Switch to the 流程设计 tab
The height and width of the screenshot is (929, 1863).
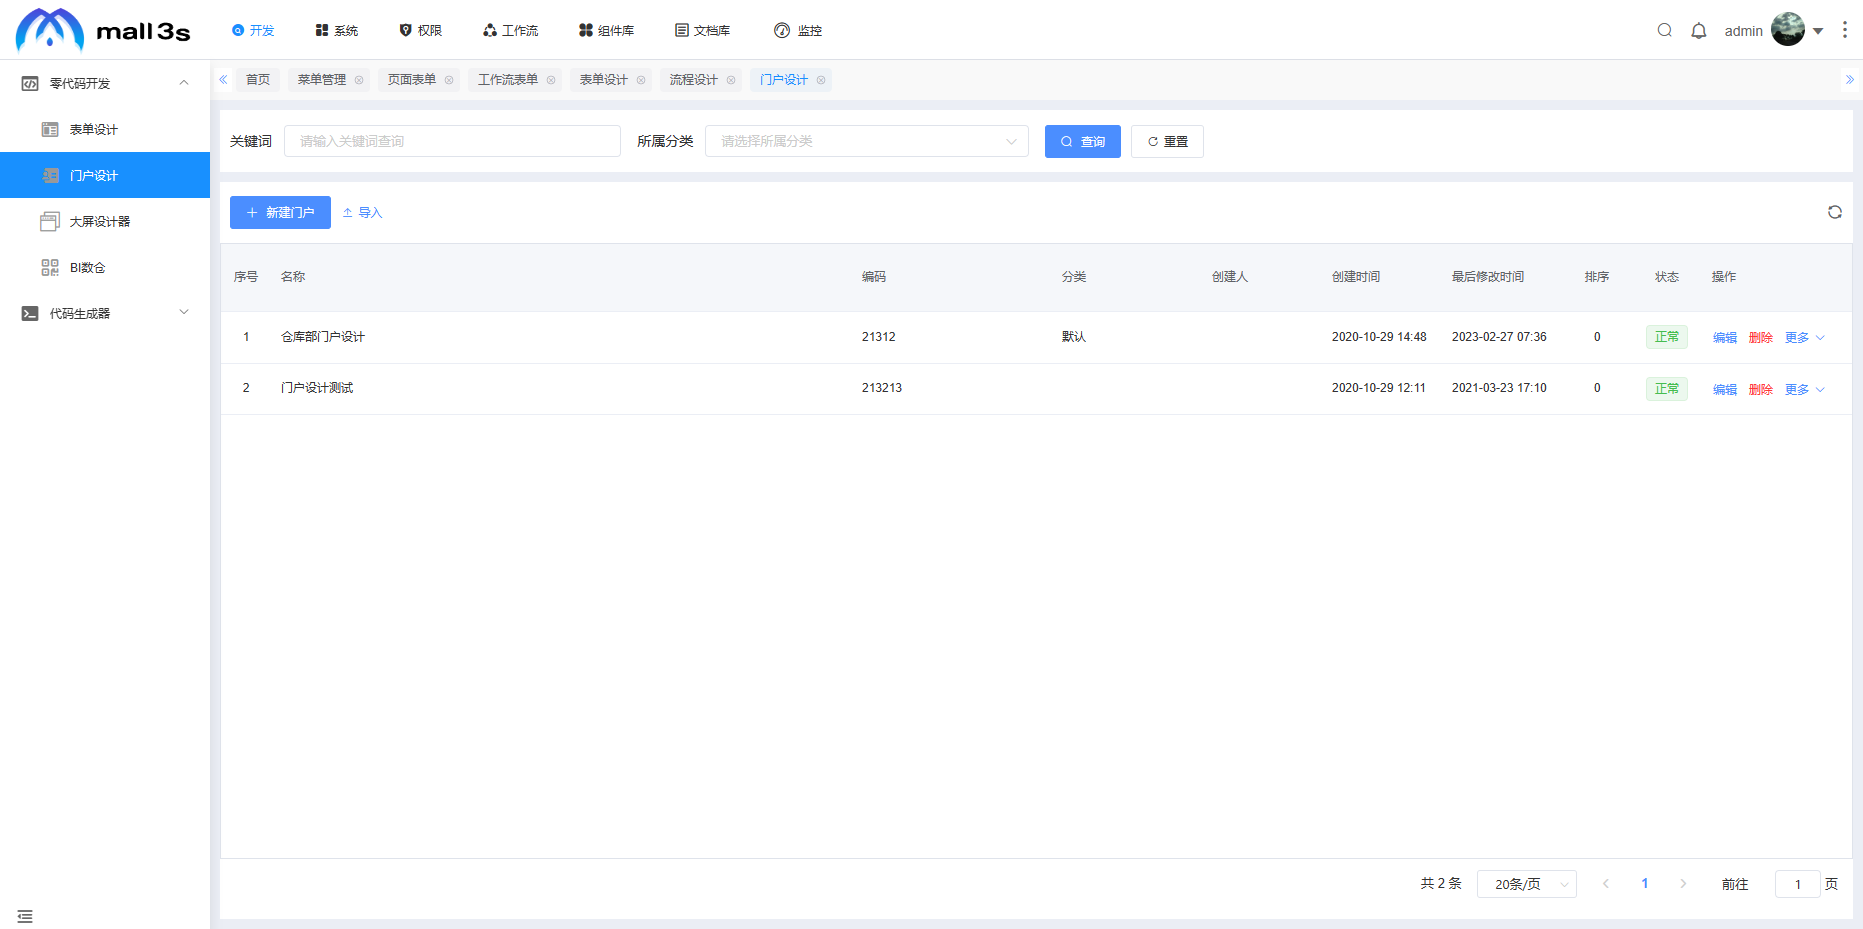694,80
